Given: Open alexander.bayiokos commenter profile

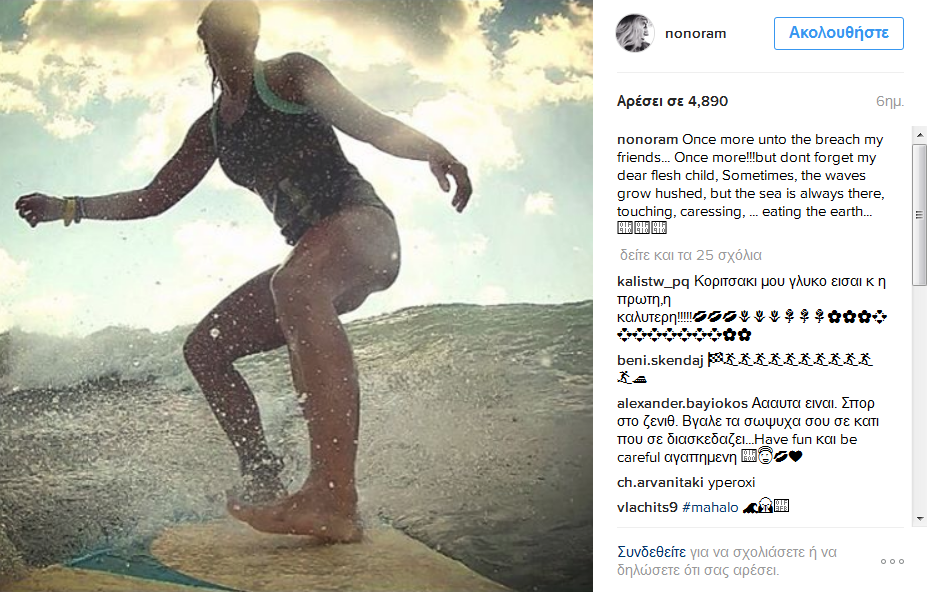Looking at the screenshot, I should pos(682,403).
